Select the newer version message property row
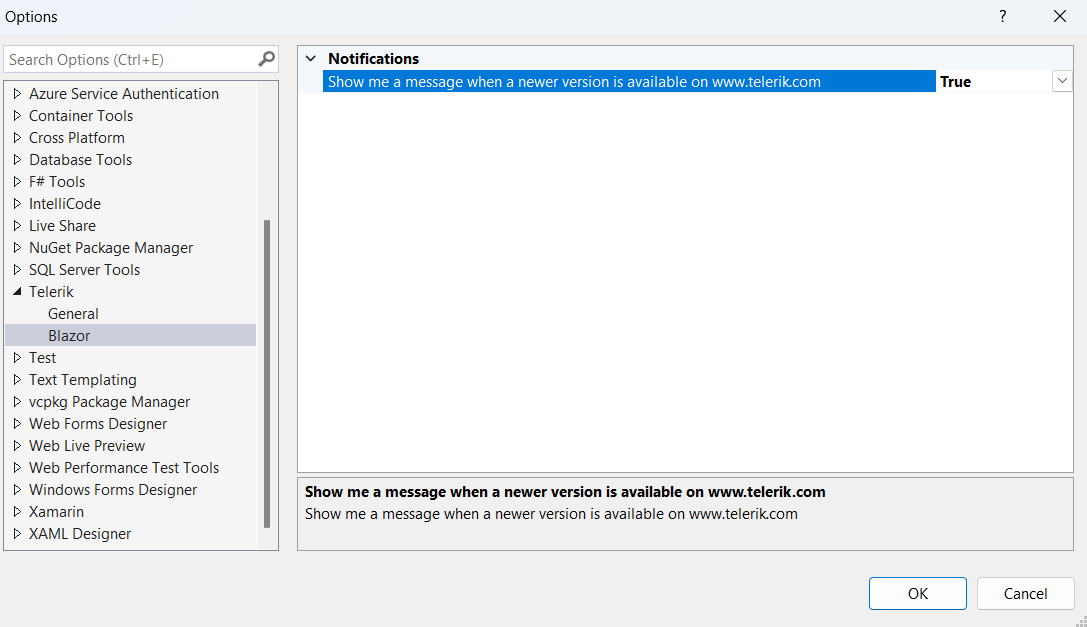Viewport: 1087px width, 627px height. 629,81
